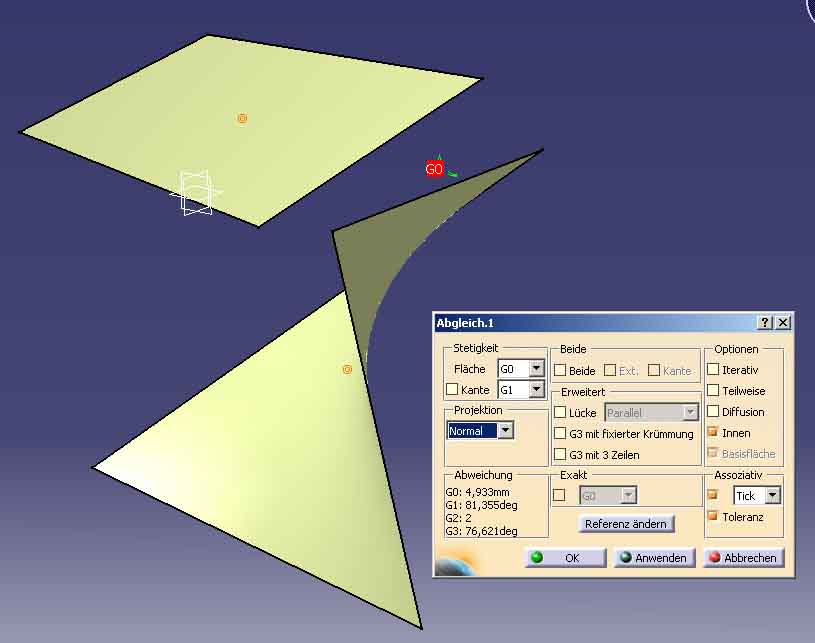This screenshot has height=643, width=815.
Task: Click the Anwenden button
Action: (x=655, y=558)
